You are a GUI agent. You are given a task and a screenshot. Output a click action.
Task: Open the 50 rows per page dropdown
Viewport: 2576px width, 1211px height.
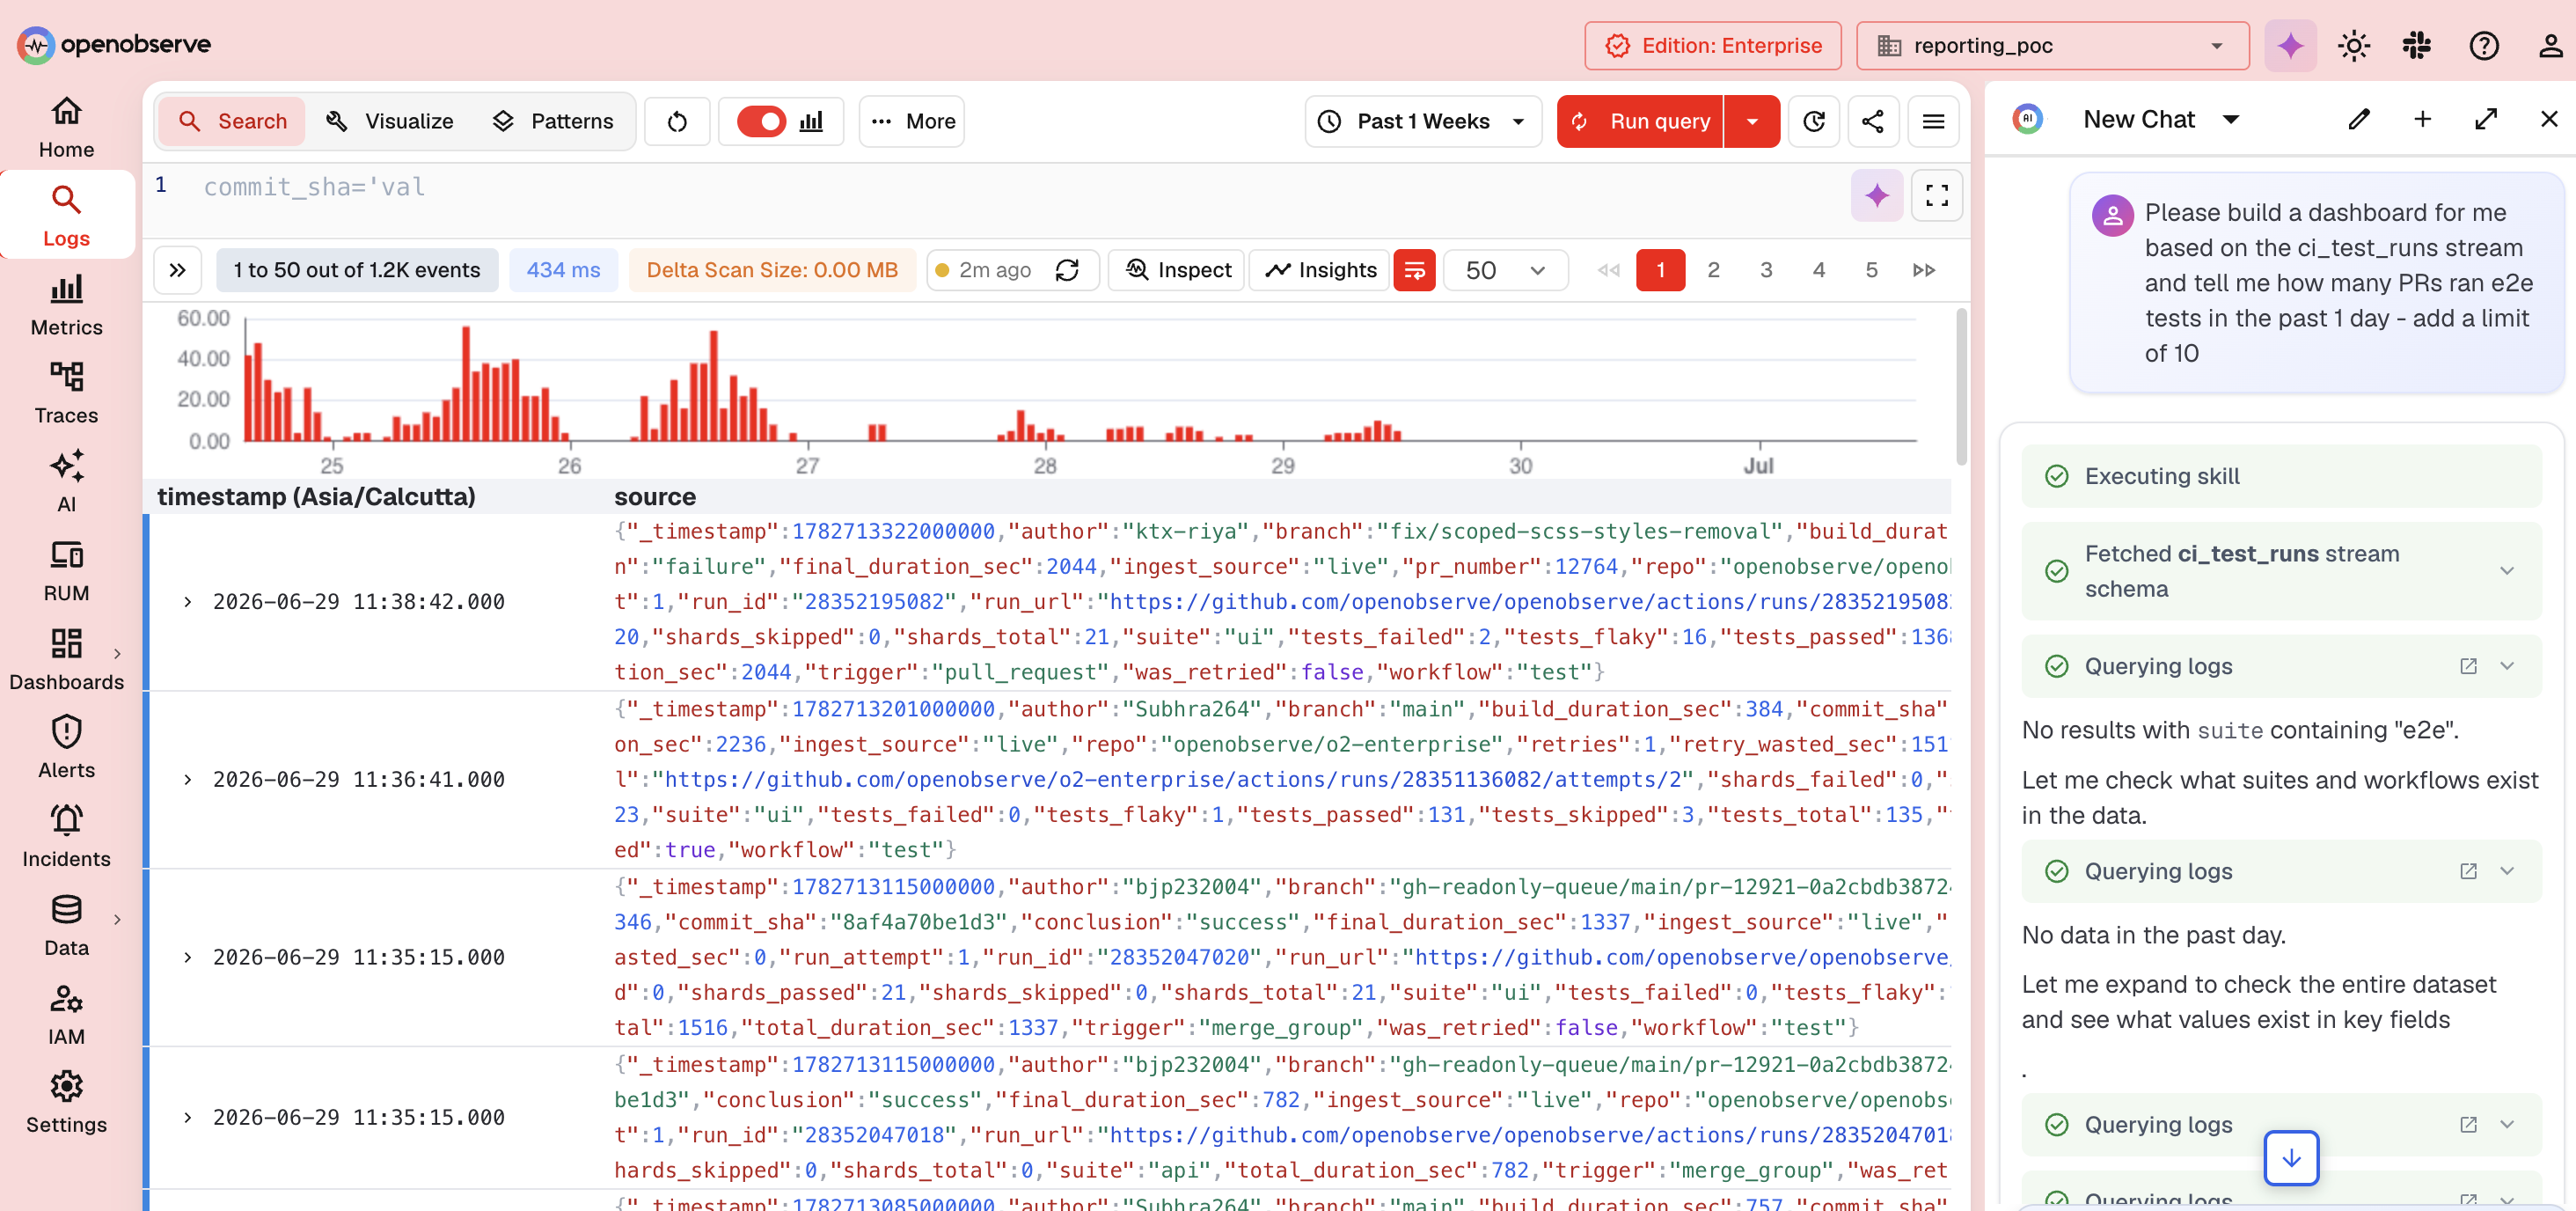coord(1505,270)
